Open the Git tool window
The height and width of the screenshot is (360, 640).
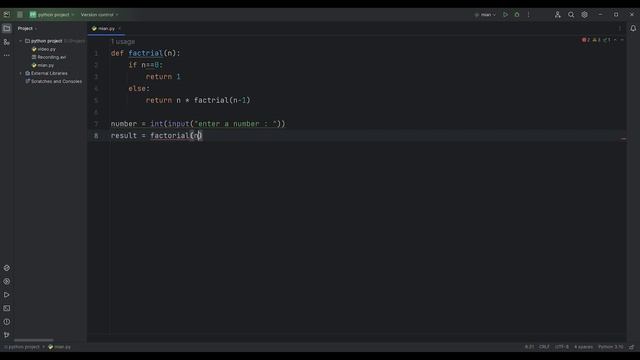[7, 335]
